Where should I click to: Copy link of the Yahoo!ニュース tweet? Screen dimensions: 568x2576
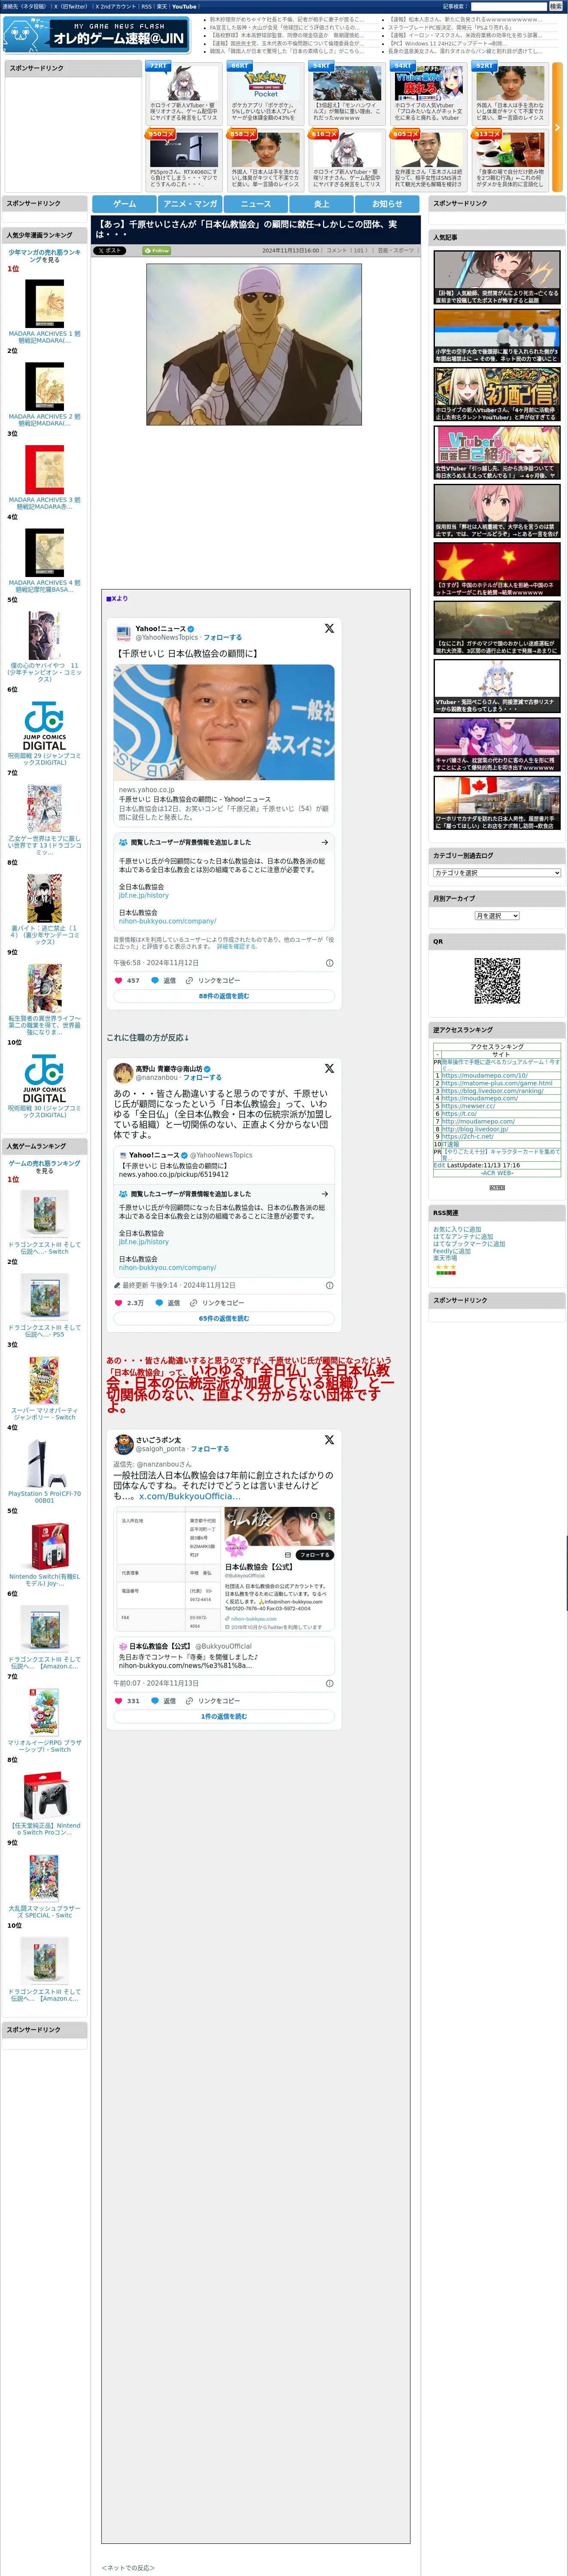tap(213, 980)
